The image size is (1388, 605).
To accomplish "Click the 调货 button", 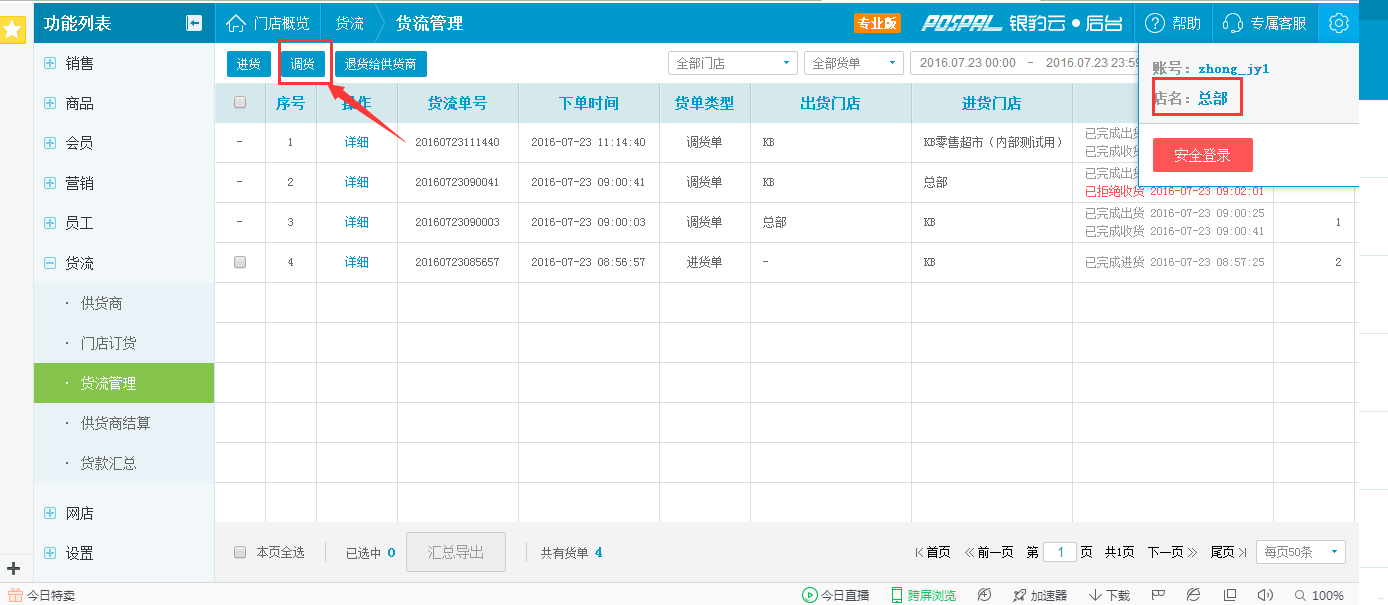I will (x=303, y=64).
